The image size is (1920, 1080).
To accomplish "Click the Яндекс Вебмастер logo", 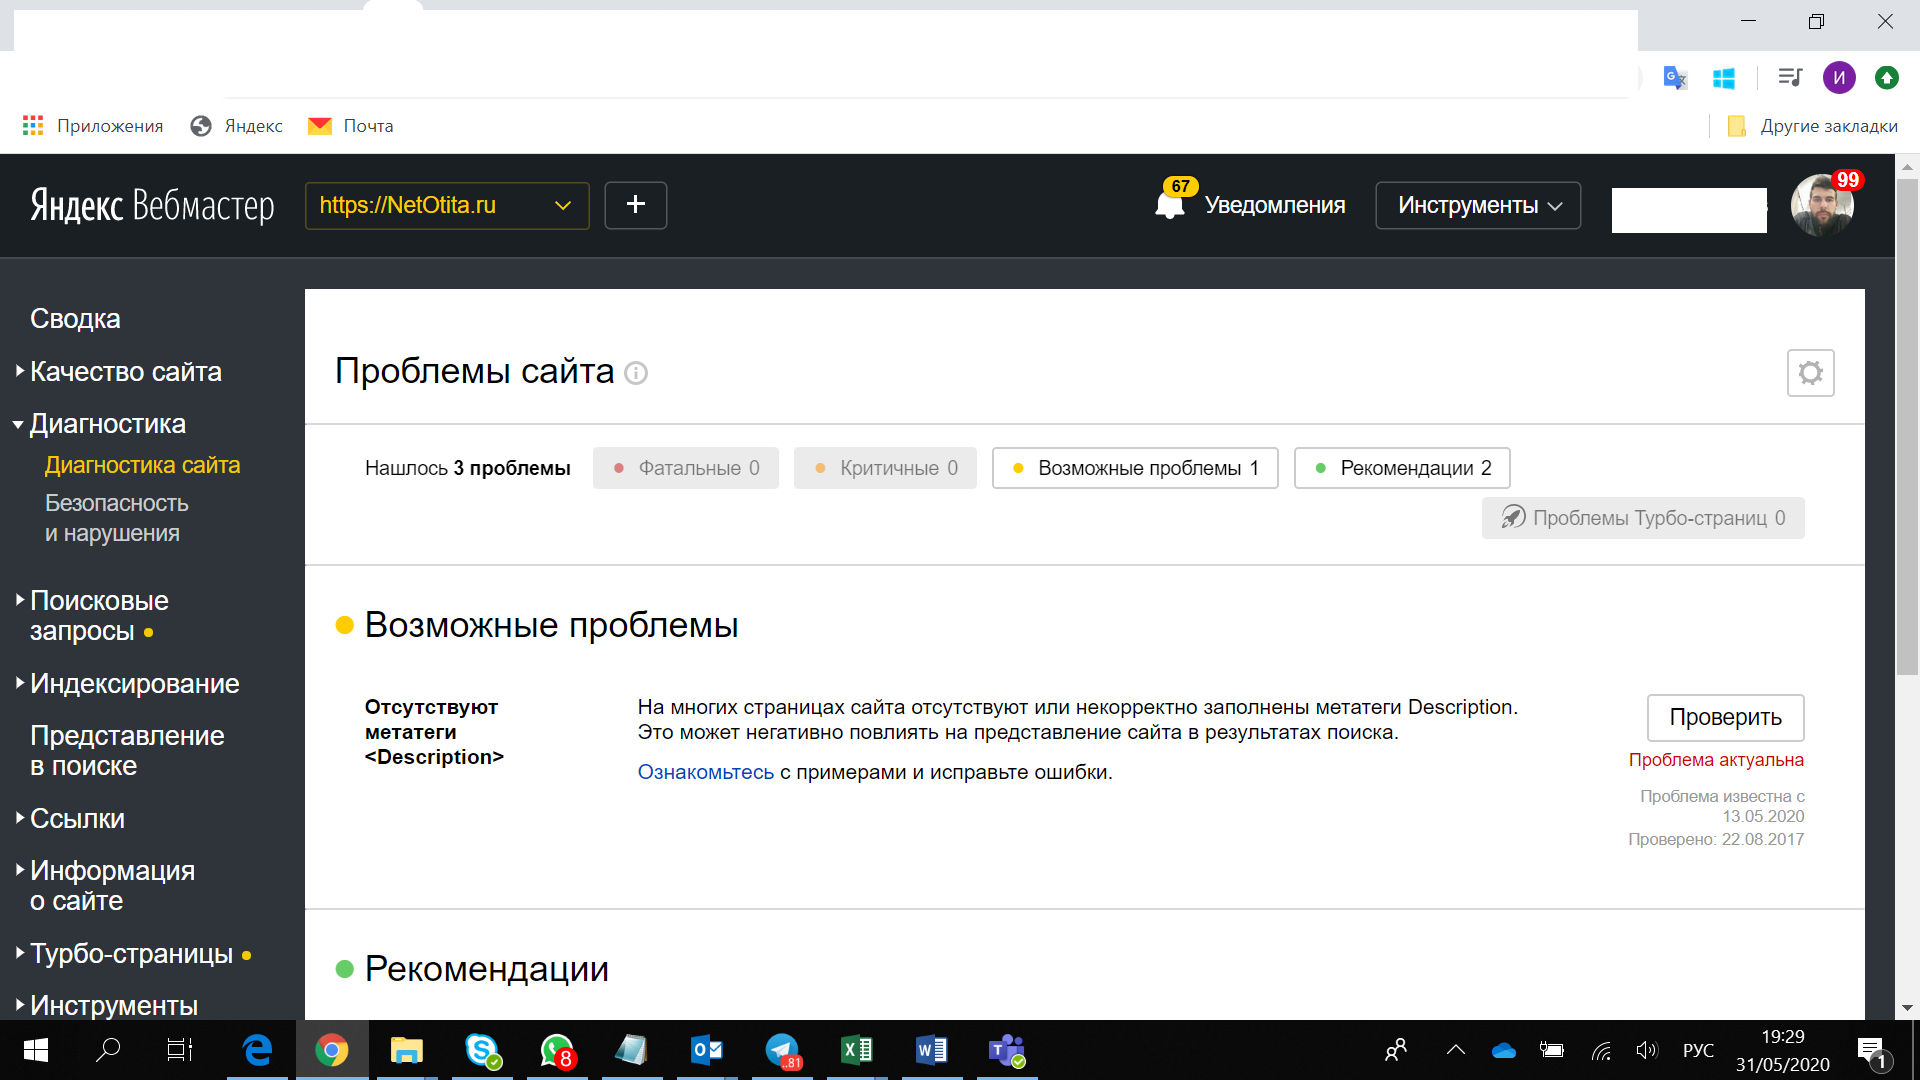I will (x=152, y=205).
